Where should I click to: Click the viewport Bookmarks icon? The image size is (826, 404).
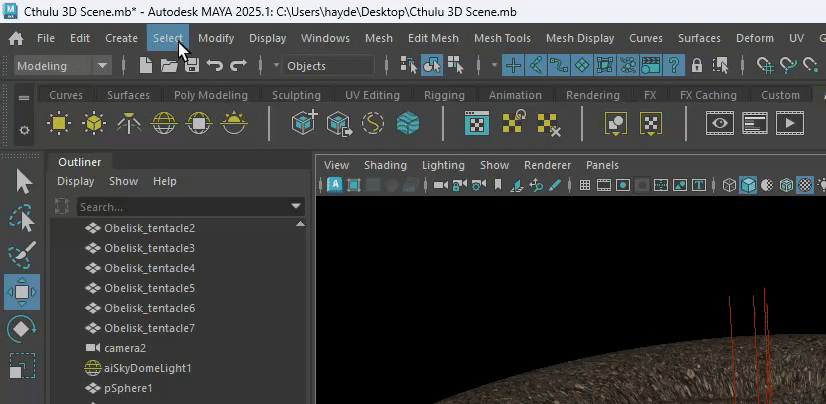click(497, 185)
